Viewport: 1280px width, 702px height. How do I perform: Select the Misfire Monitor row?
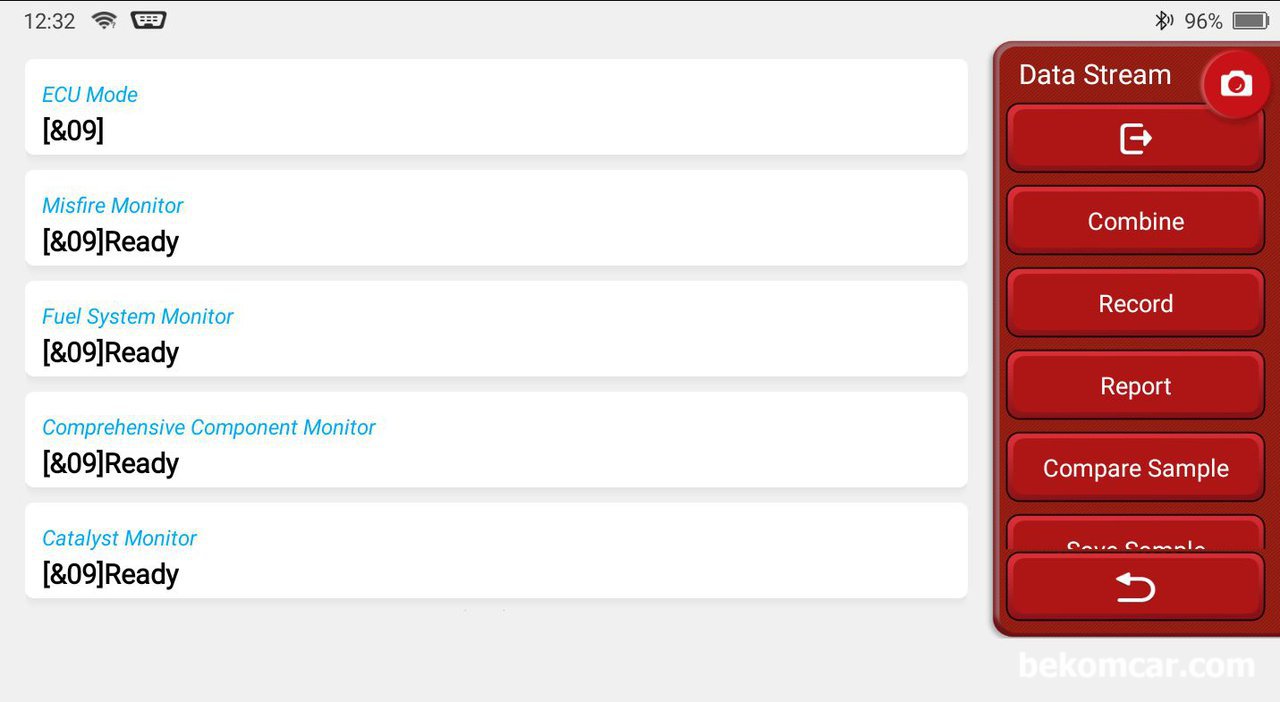point(496,218)
